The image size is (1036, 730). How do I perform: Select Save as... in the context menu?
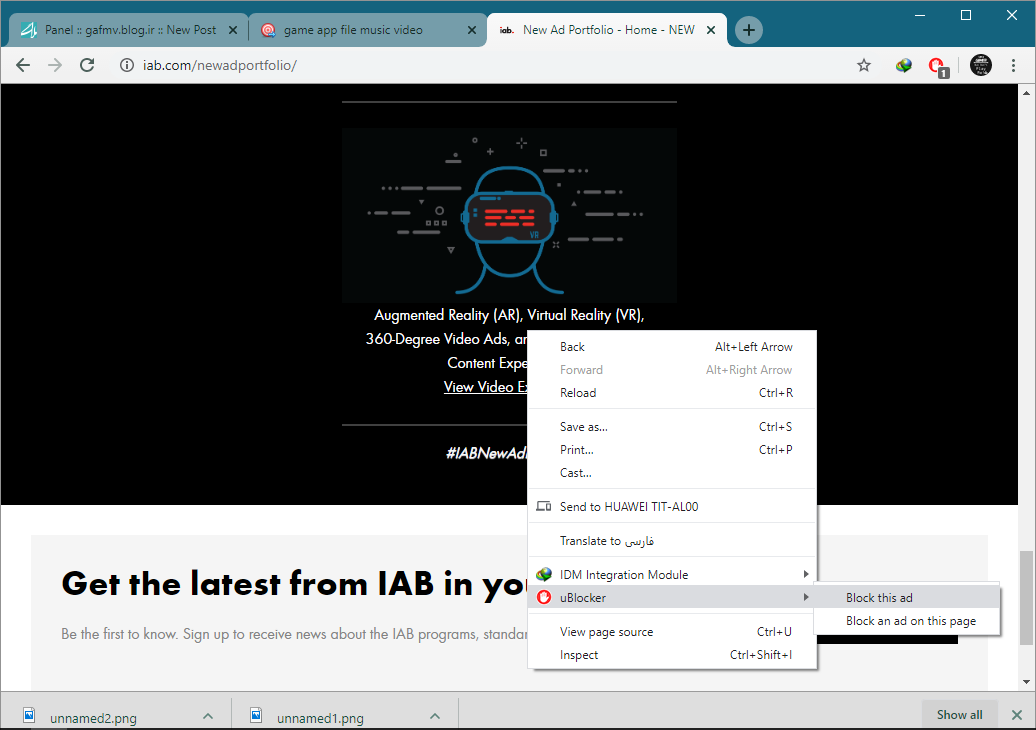click(673, 427)
